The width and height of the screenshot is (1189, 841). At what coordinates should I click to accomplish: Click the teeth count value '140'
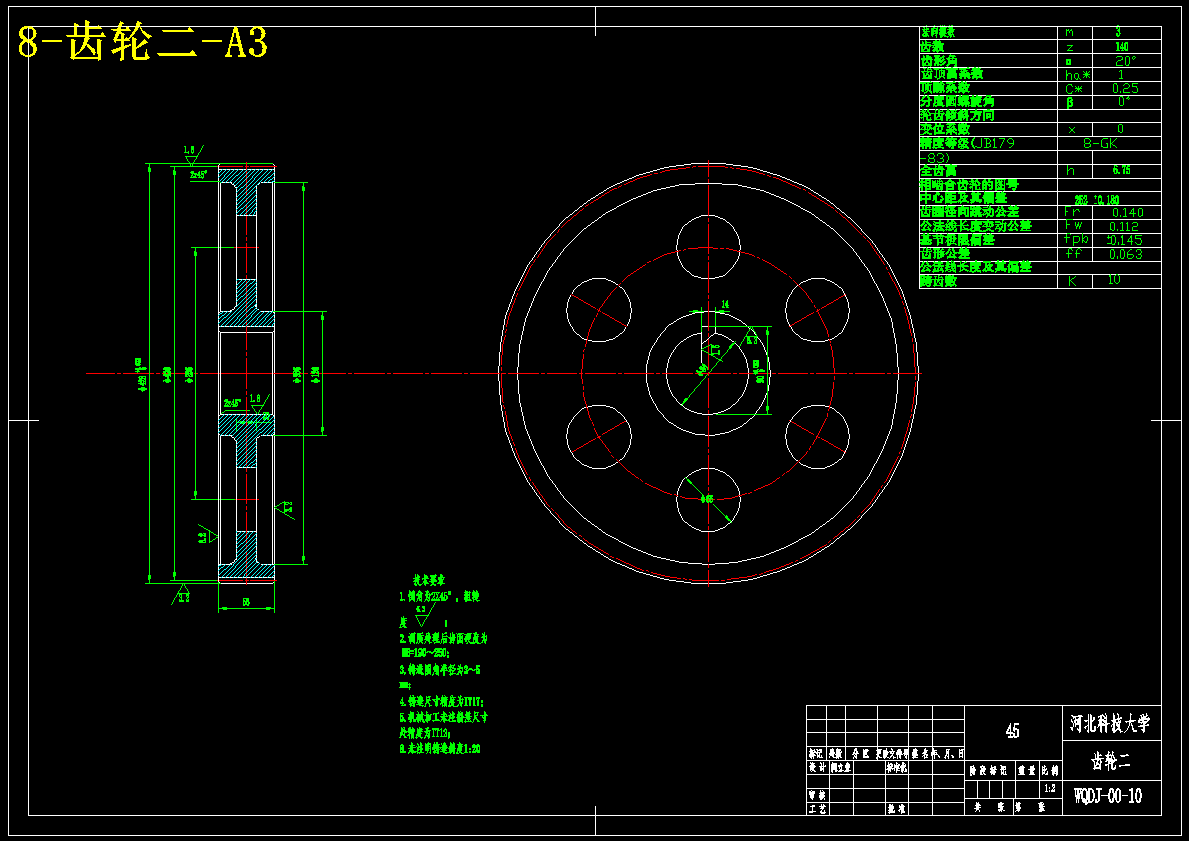point(1122,47)
